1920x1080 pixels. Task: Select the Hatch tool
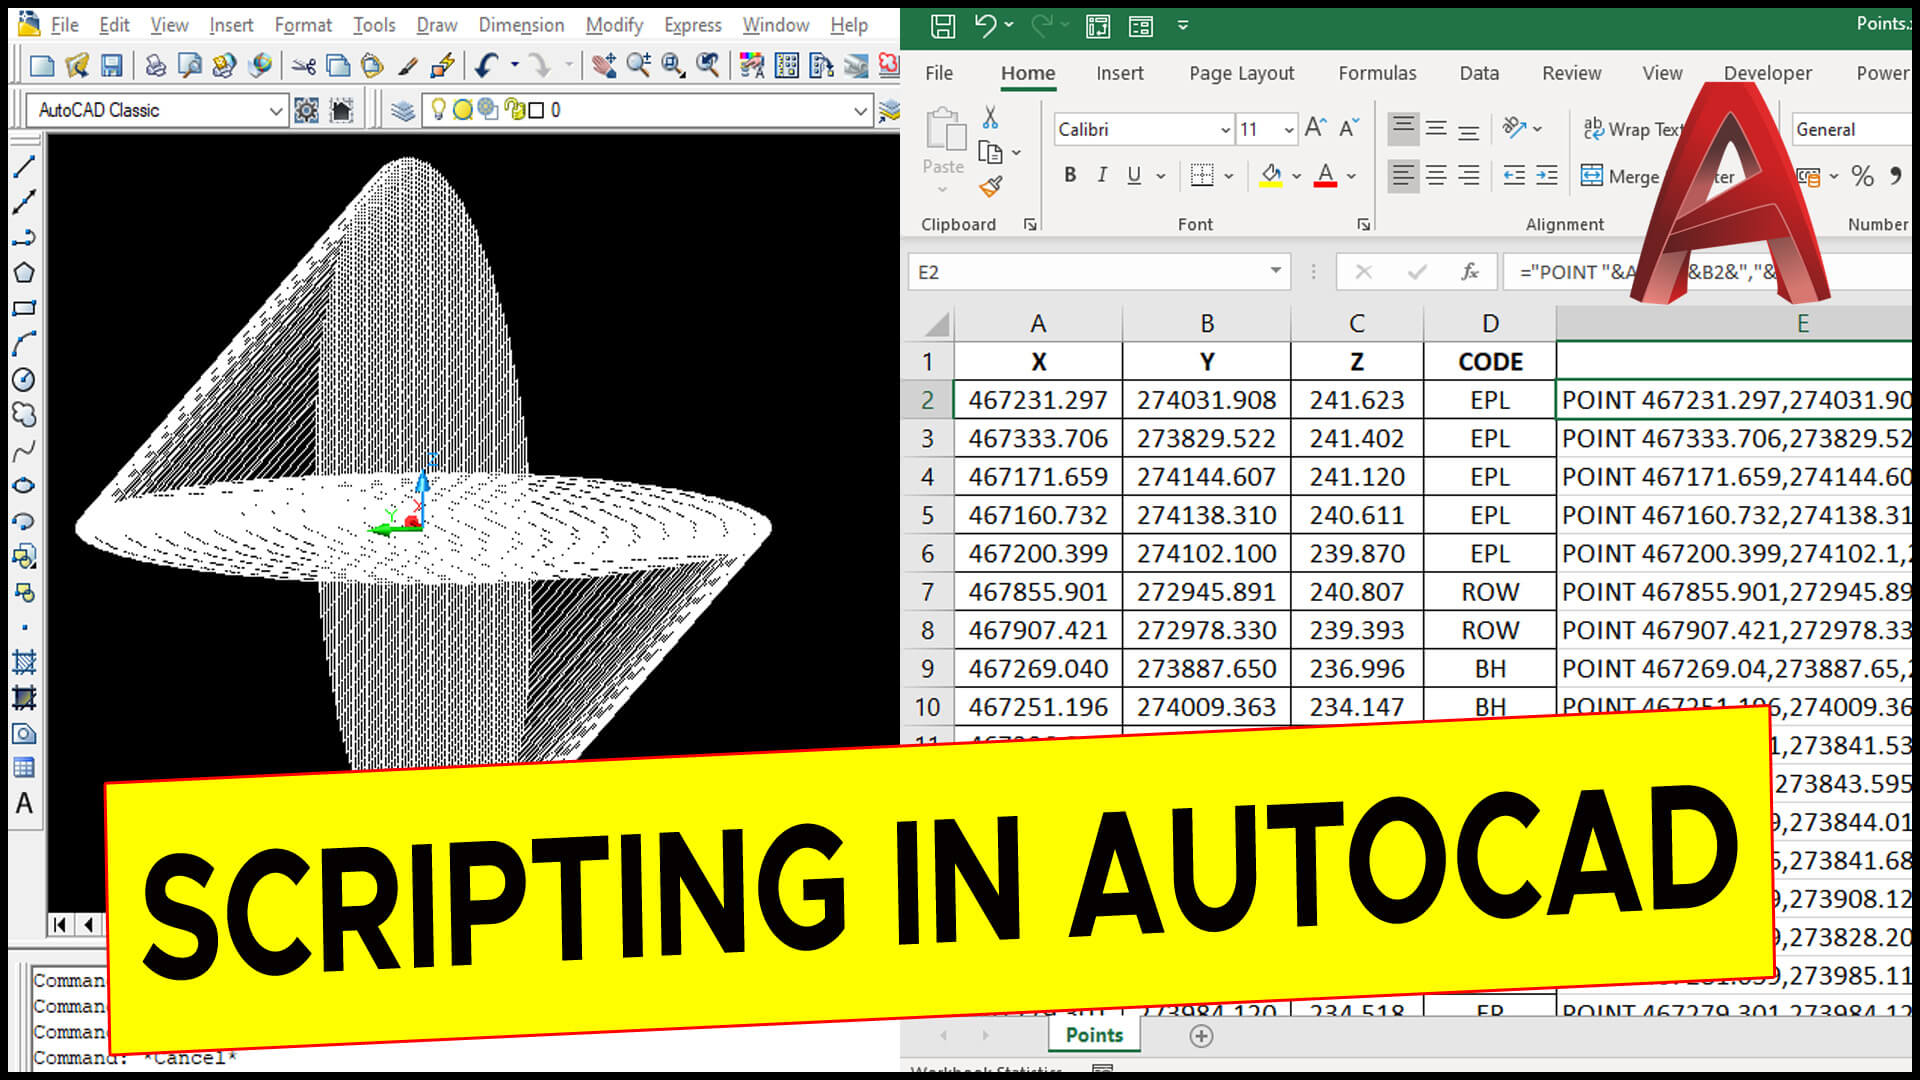[x=26, y=661]
